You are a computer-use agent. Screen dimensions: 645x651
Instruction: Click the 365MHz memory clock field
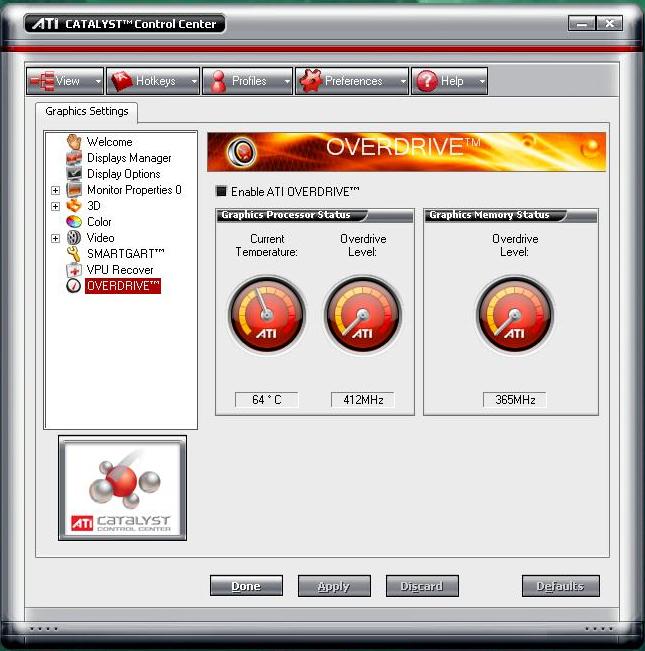click(x=515, y=400)
